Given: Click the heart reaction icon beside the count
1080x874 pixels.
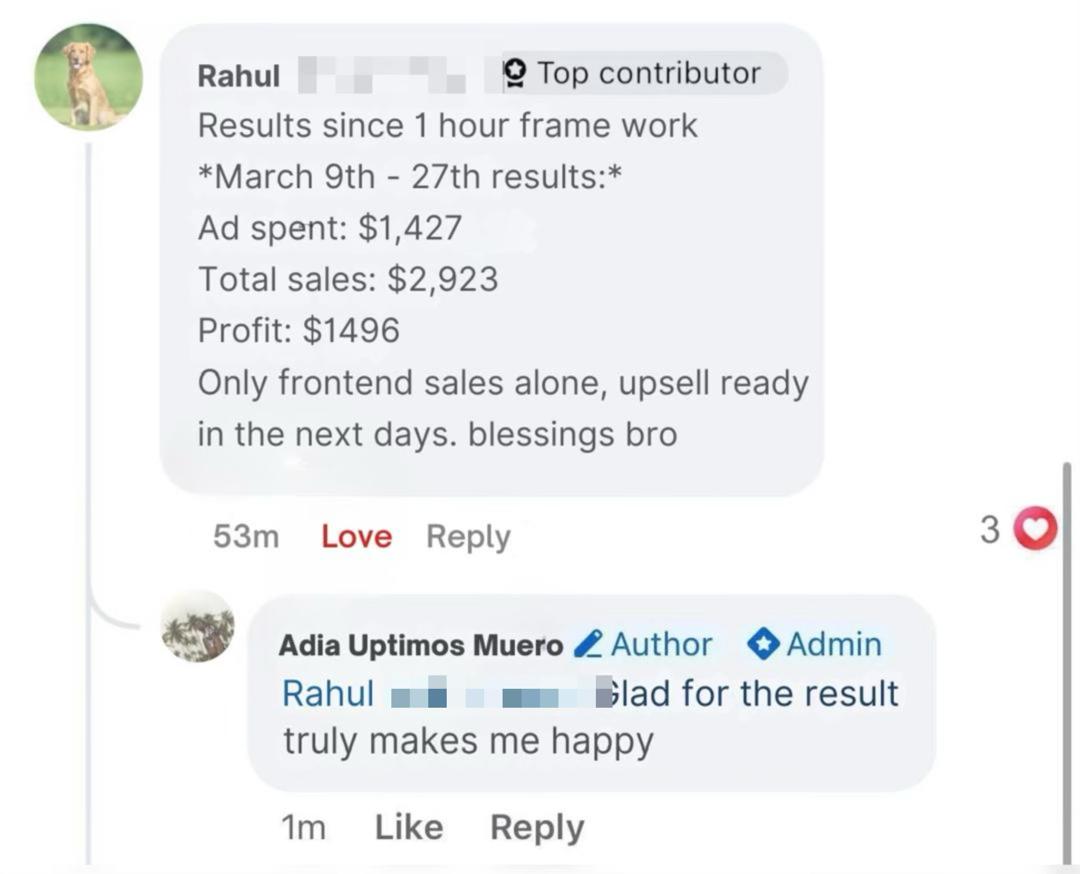Looking at the screenshot, I should click(1035, 530).
